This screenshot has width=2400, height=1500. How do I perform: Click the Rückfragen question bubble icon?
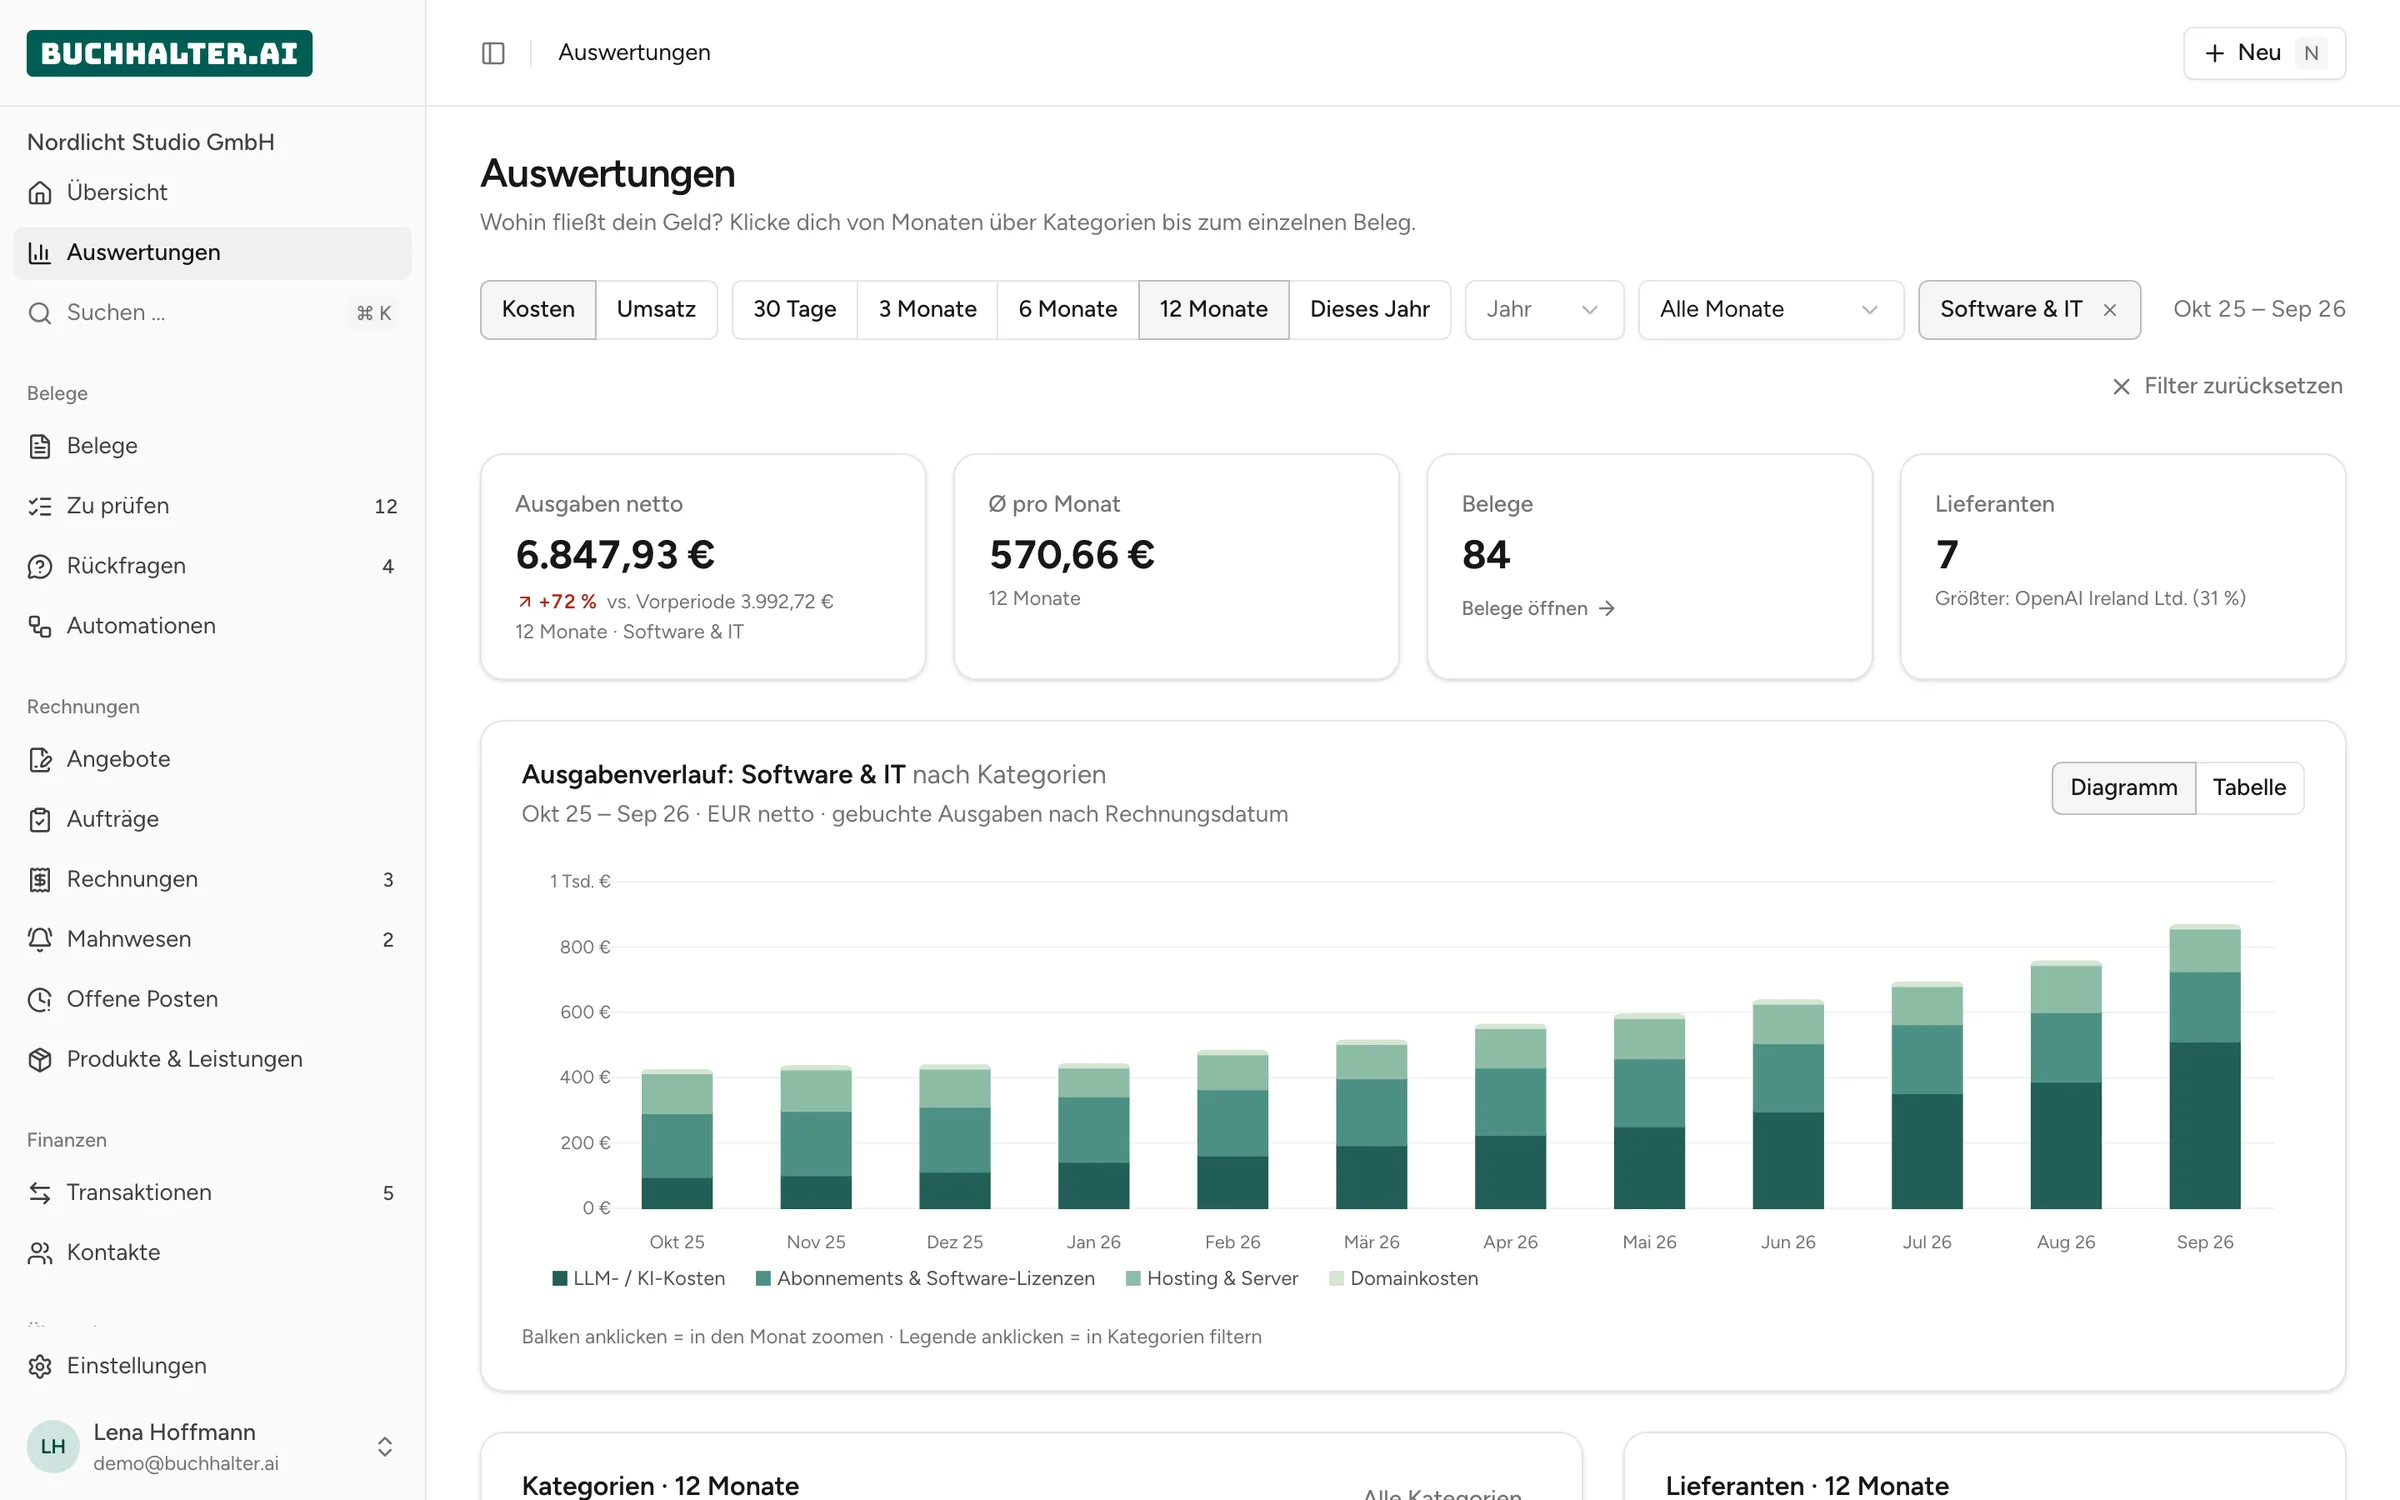click(40, 566)
